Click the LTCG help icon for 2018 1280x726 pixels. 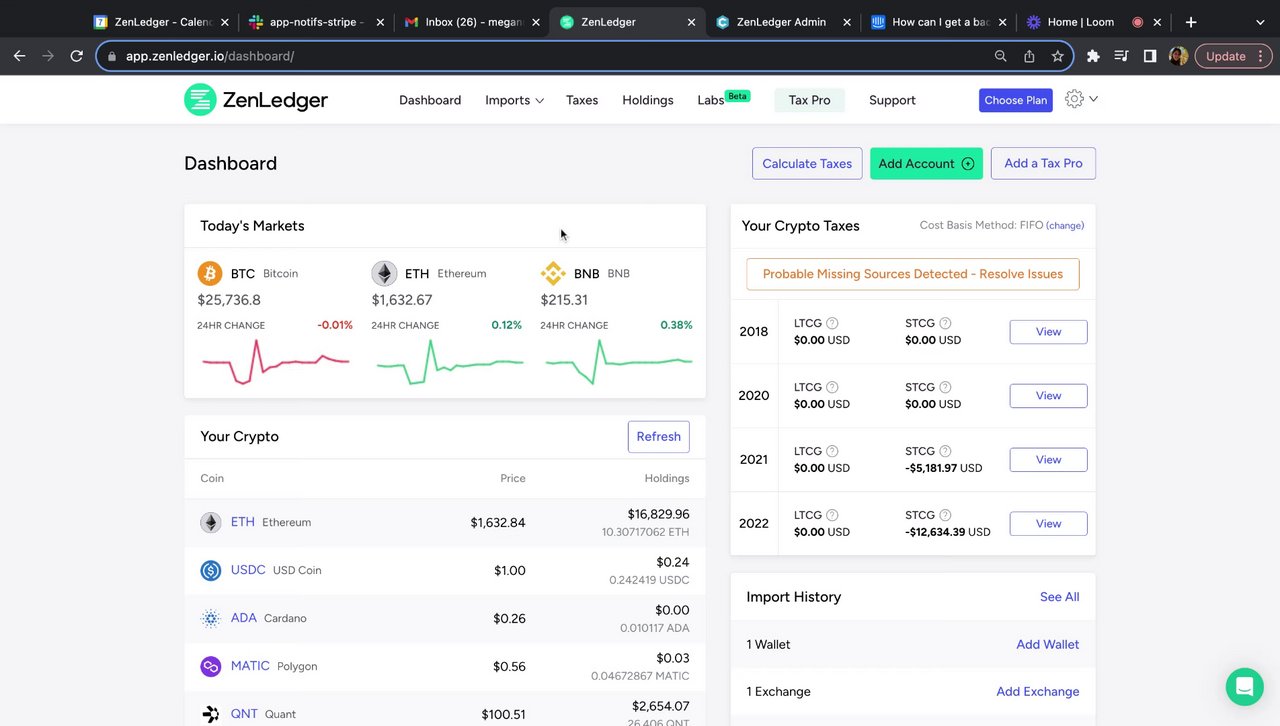[x=832, y=323]
